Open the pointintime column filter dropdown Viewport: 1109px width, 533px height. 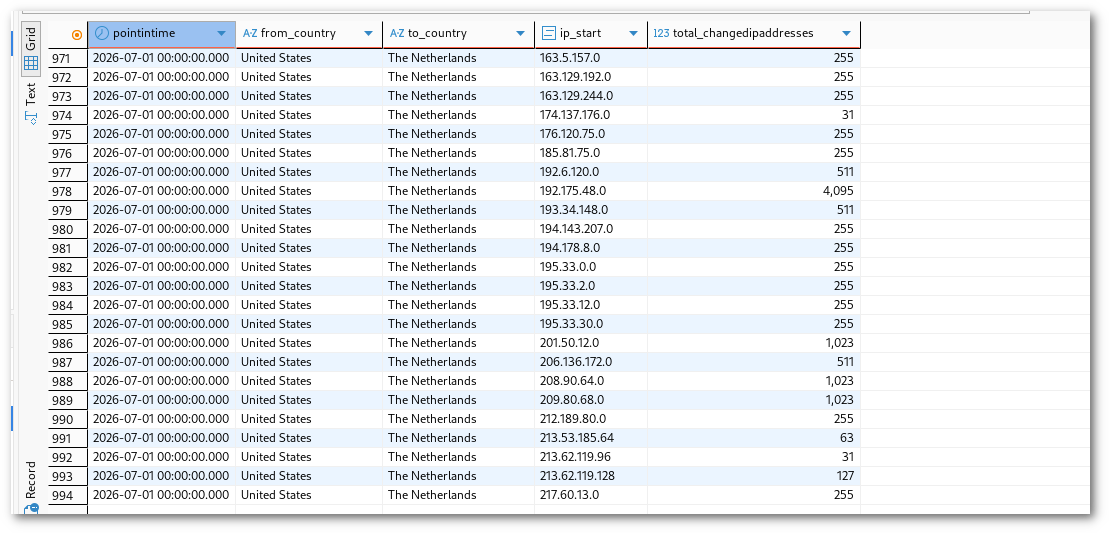pyautogui.click(x=221, y=34)
